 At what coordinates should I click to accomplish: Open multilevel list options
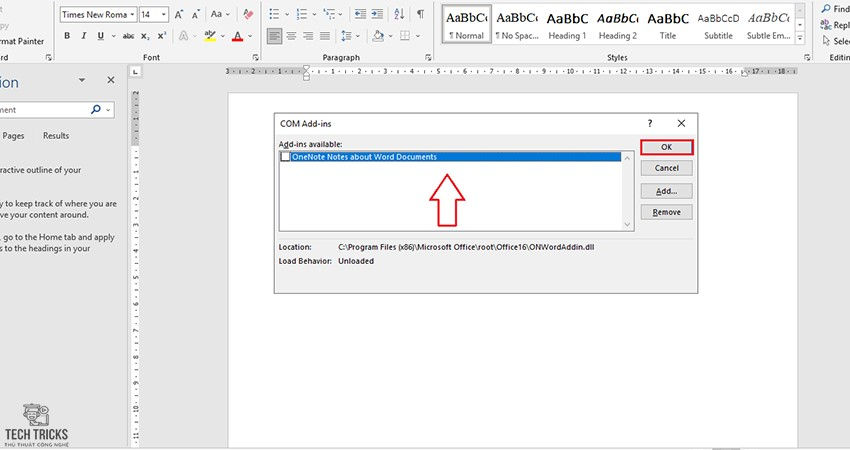330,15
